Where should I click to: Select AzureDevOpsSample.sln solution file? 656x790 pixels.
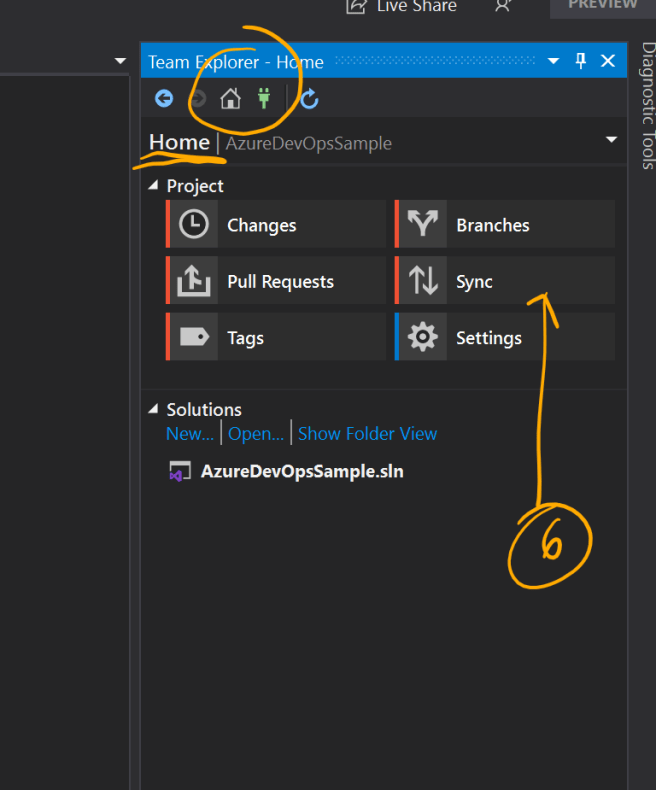click(301, 471)
